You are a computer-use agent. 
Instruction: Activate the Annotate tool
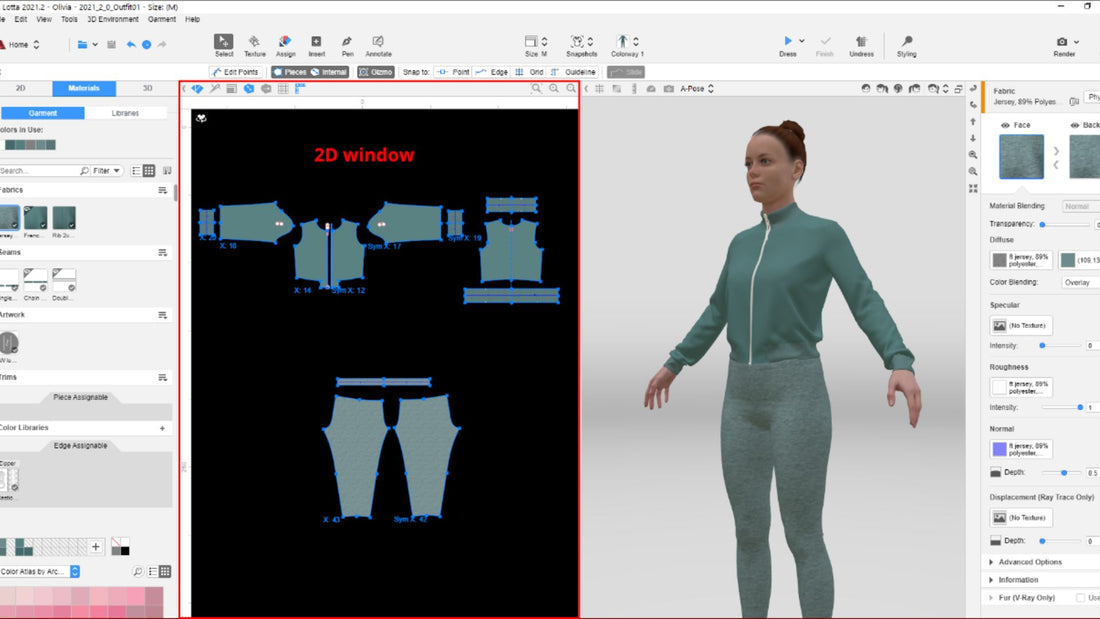tap(378, 42)
